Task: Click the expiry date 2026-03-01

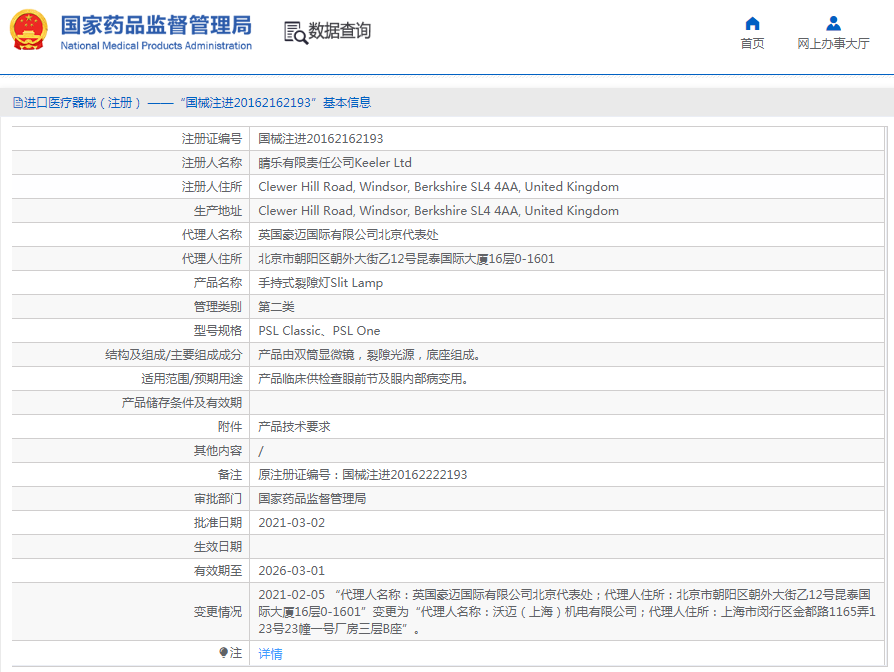Action: pos(291,571)
